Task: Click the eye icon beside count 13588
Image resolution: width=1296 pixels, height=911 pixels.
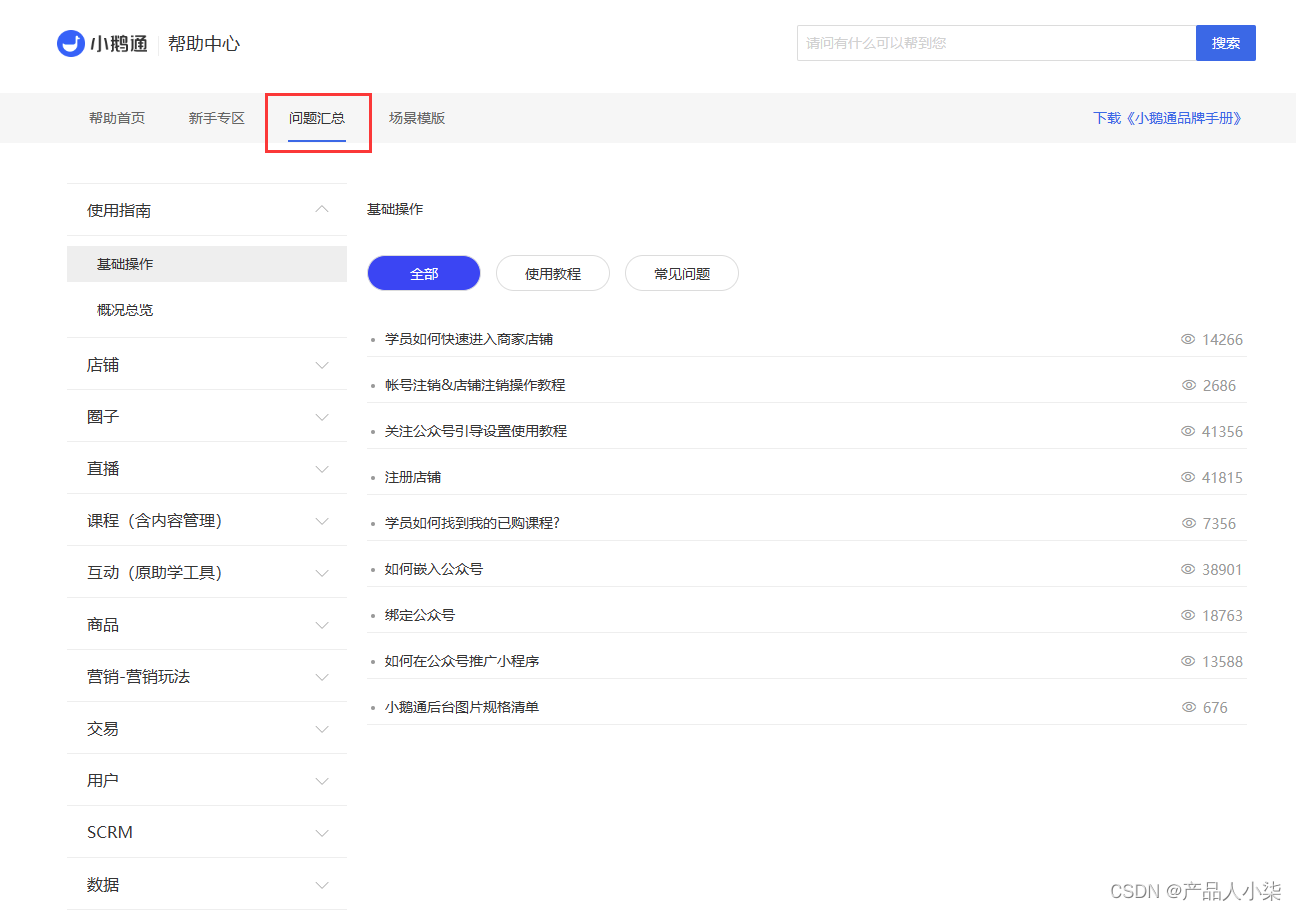Action: [1188, 661]
